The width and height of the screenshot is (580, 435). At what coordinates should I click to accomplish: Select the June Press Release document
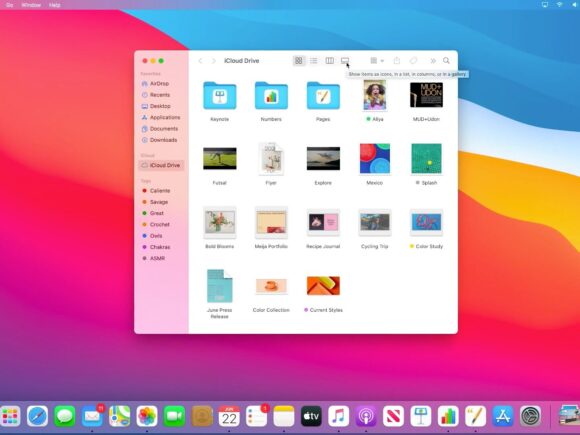click(x=220, y=286)
